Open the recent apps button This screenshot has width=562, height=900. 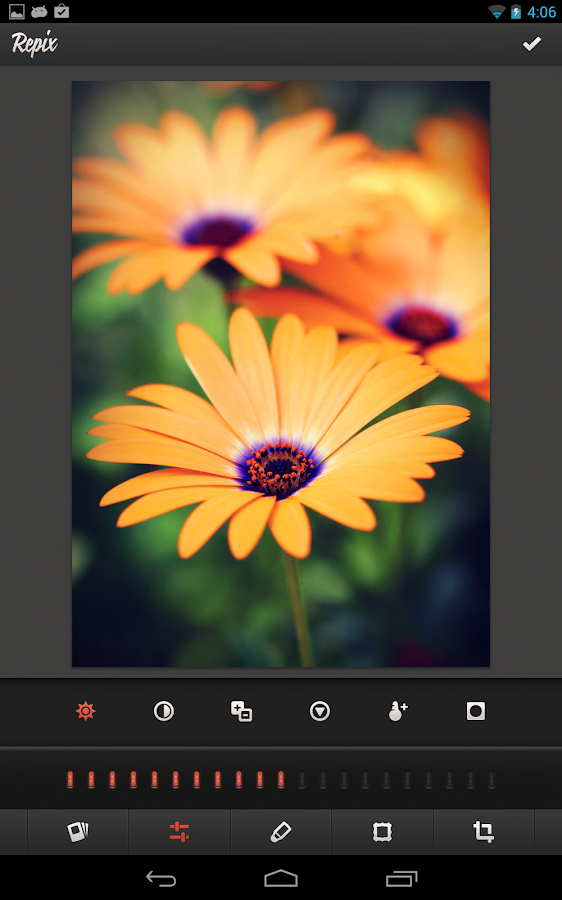pyautogui.click(x=401, y=878)
